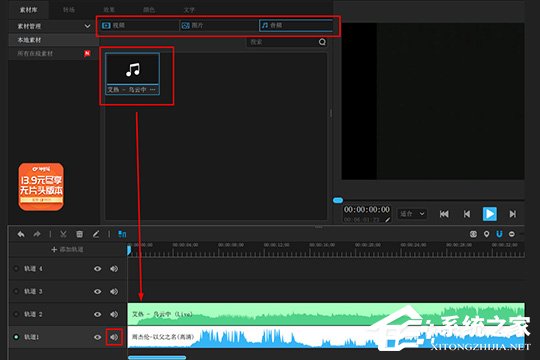Switch to the 素材库 tab

(x=28, y=10)
